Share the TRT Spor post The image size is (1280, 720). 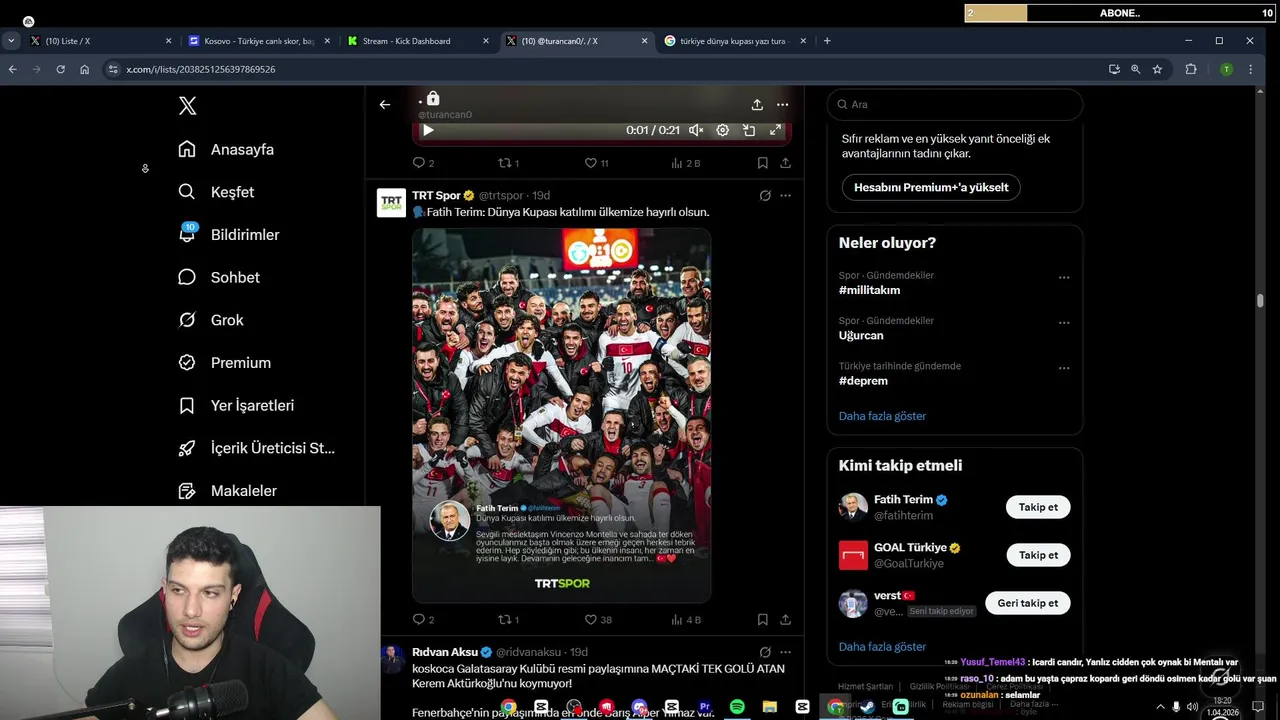785,620
